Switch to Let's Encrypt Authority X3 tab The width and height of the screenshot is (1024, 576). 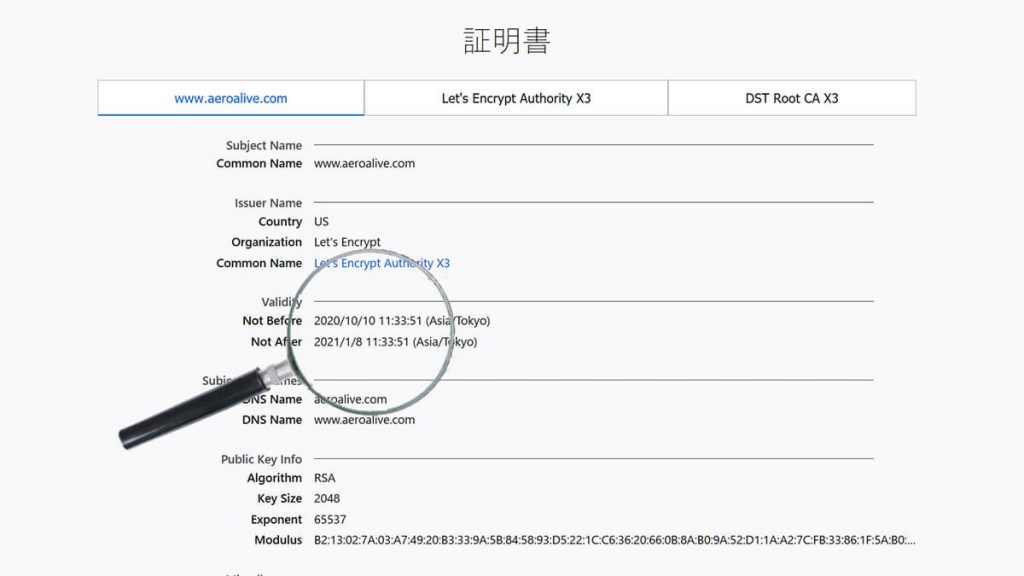click(516, 98)
